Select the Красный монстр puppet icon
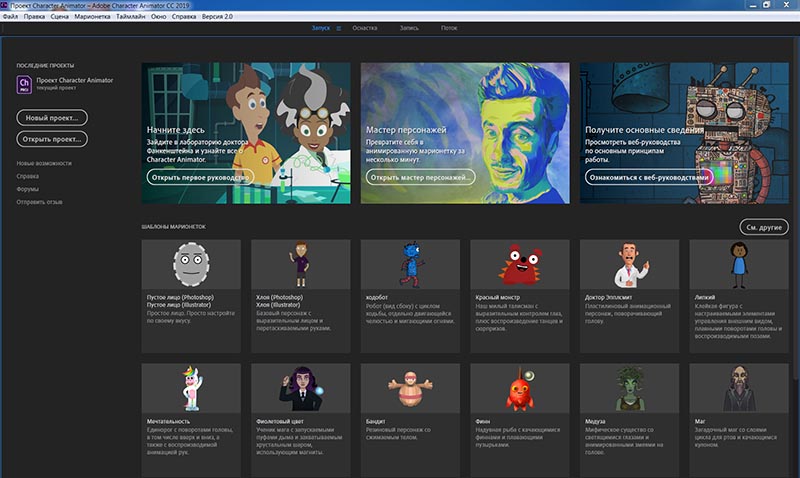 [x=520, y=264]
